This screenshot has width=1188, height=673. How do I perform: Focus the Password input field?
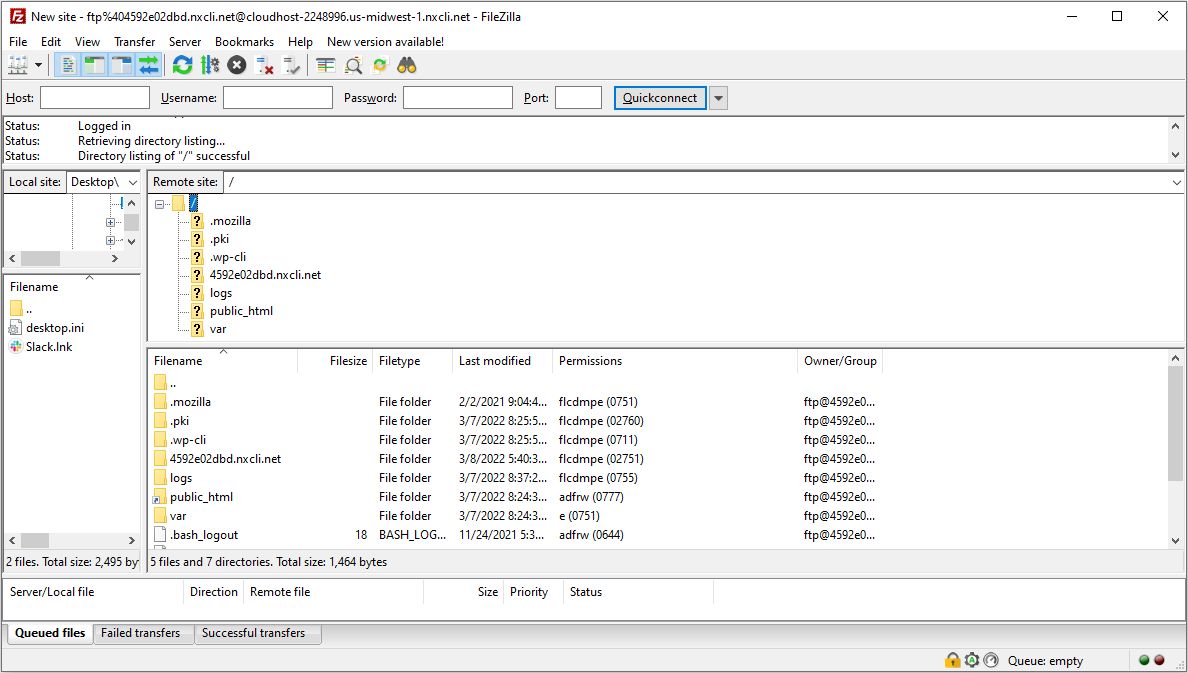pyautogui.click(x=458, y=98)
